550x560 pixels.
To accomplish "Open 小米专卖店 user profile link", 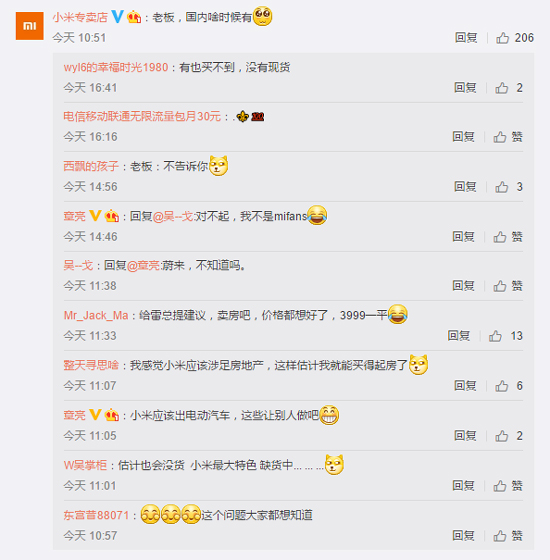I will click(x=80, y=17).
